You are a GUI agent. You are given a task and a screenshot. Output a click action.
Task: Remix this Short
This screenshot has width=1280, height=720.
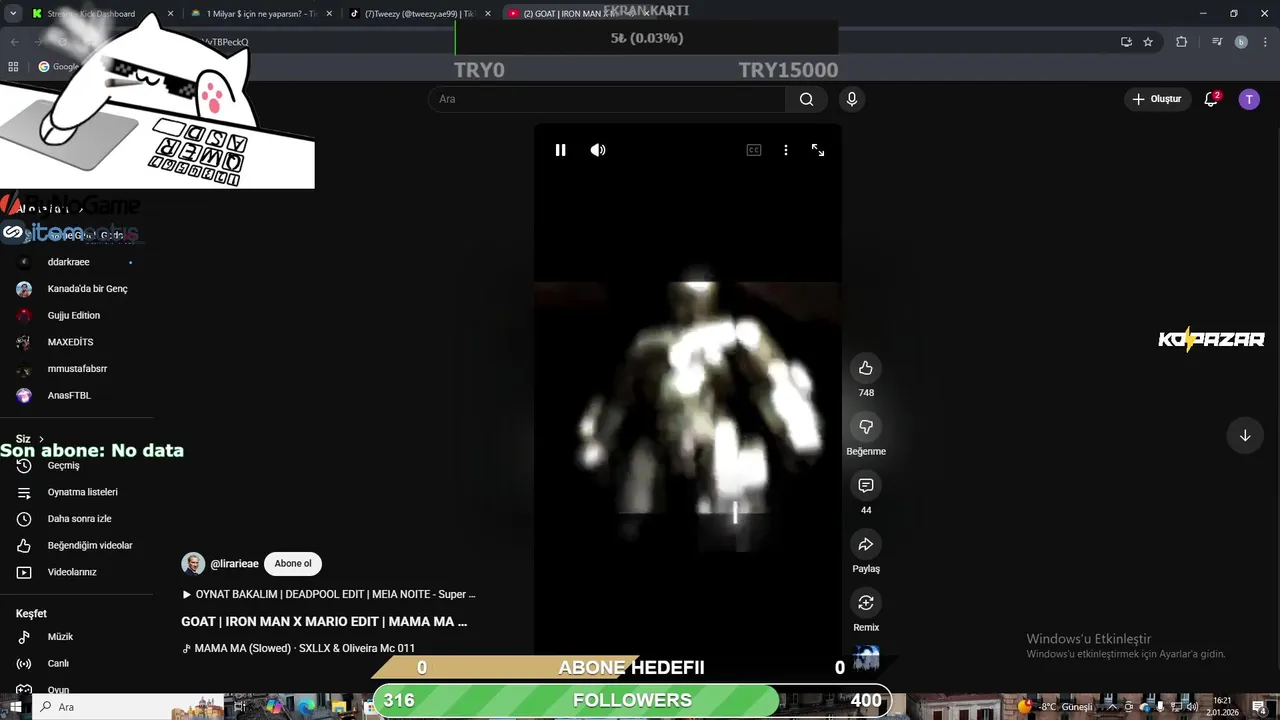click(866, 603)
